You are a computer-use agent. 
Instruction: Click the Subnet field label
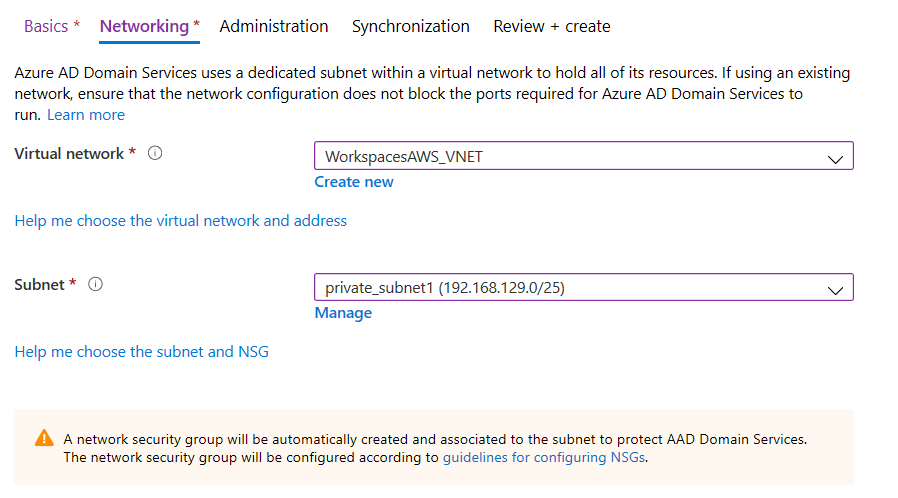pos(40,285)
